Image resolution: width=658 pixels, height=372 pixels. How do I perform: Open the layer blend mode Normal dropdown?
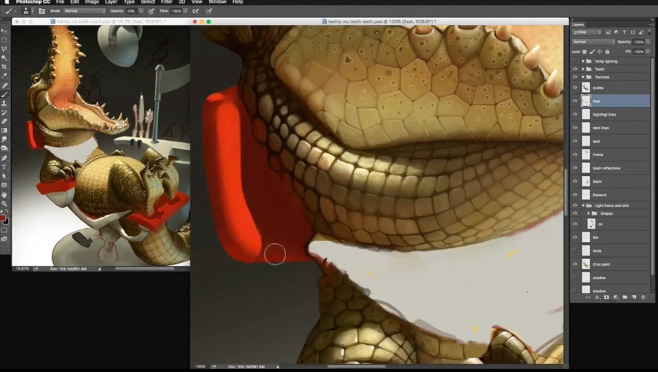click(x=593, y=42)
